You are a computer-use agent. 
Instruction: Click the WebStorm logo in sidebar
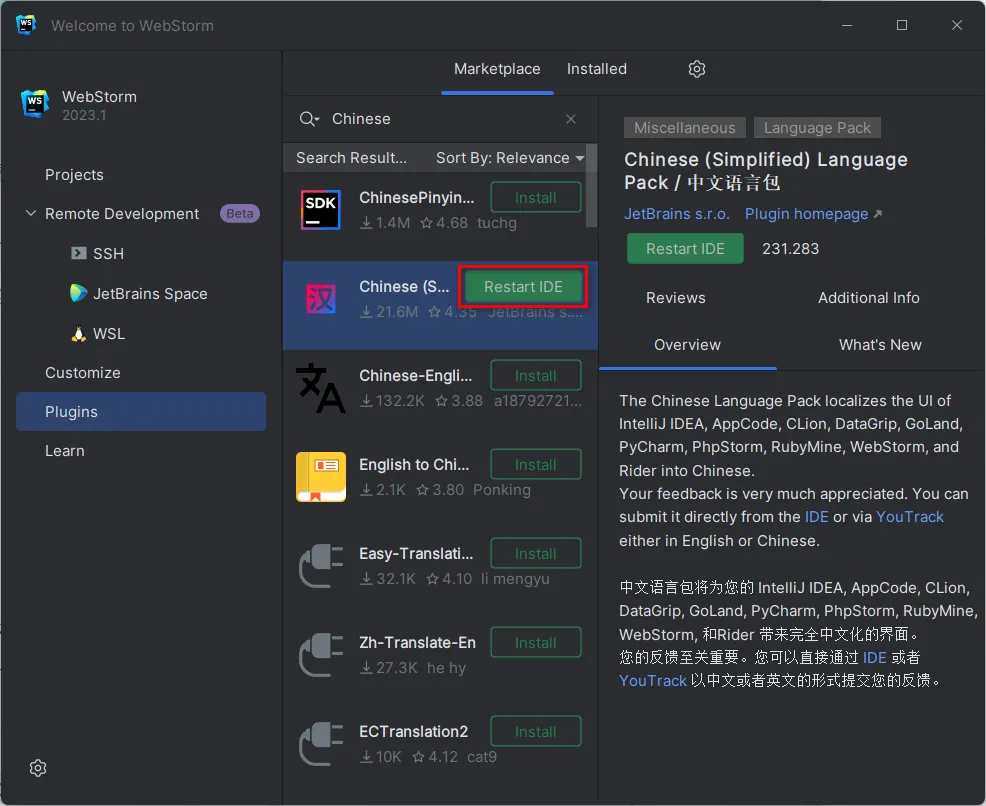(x=35, y=103)
